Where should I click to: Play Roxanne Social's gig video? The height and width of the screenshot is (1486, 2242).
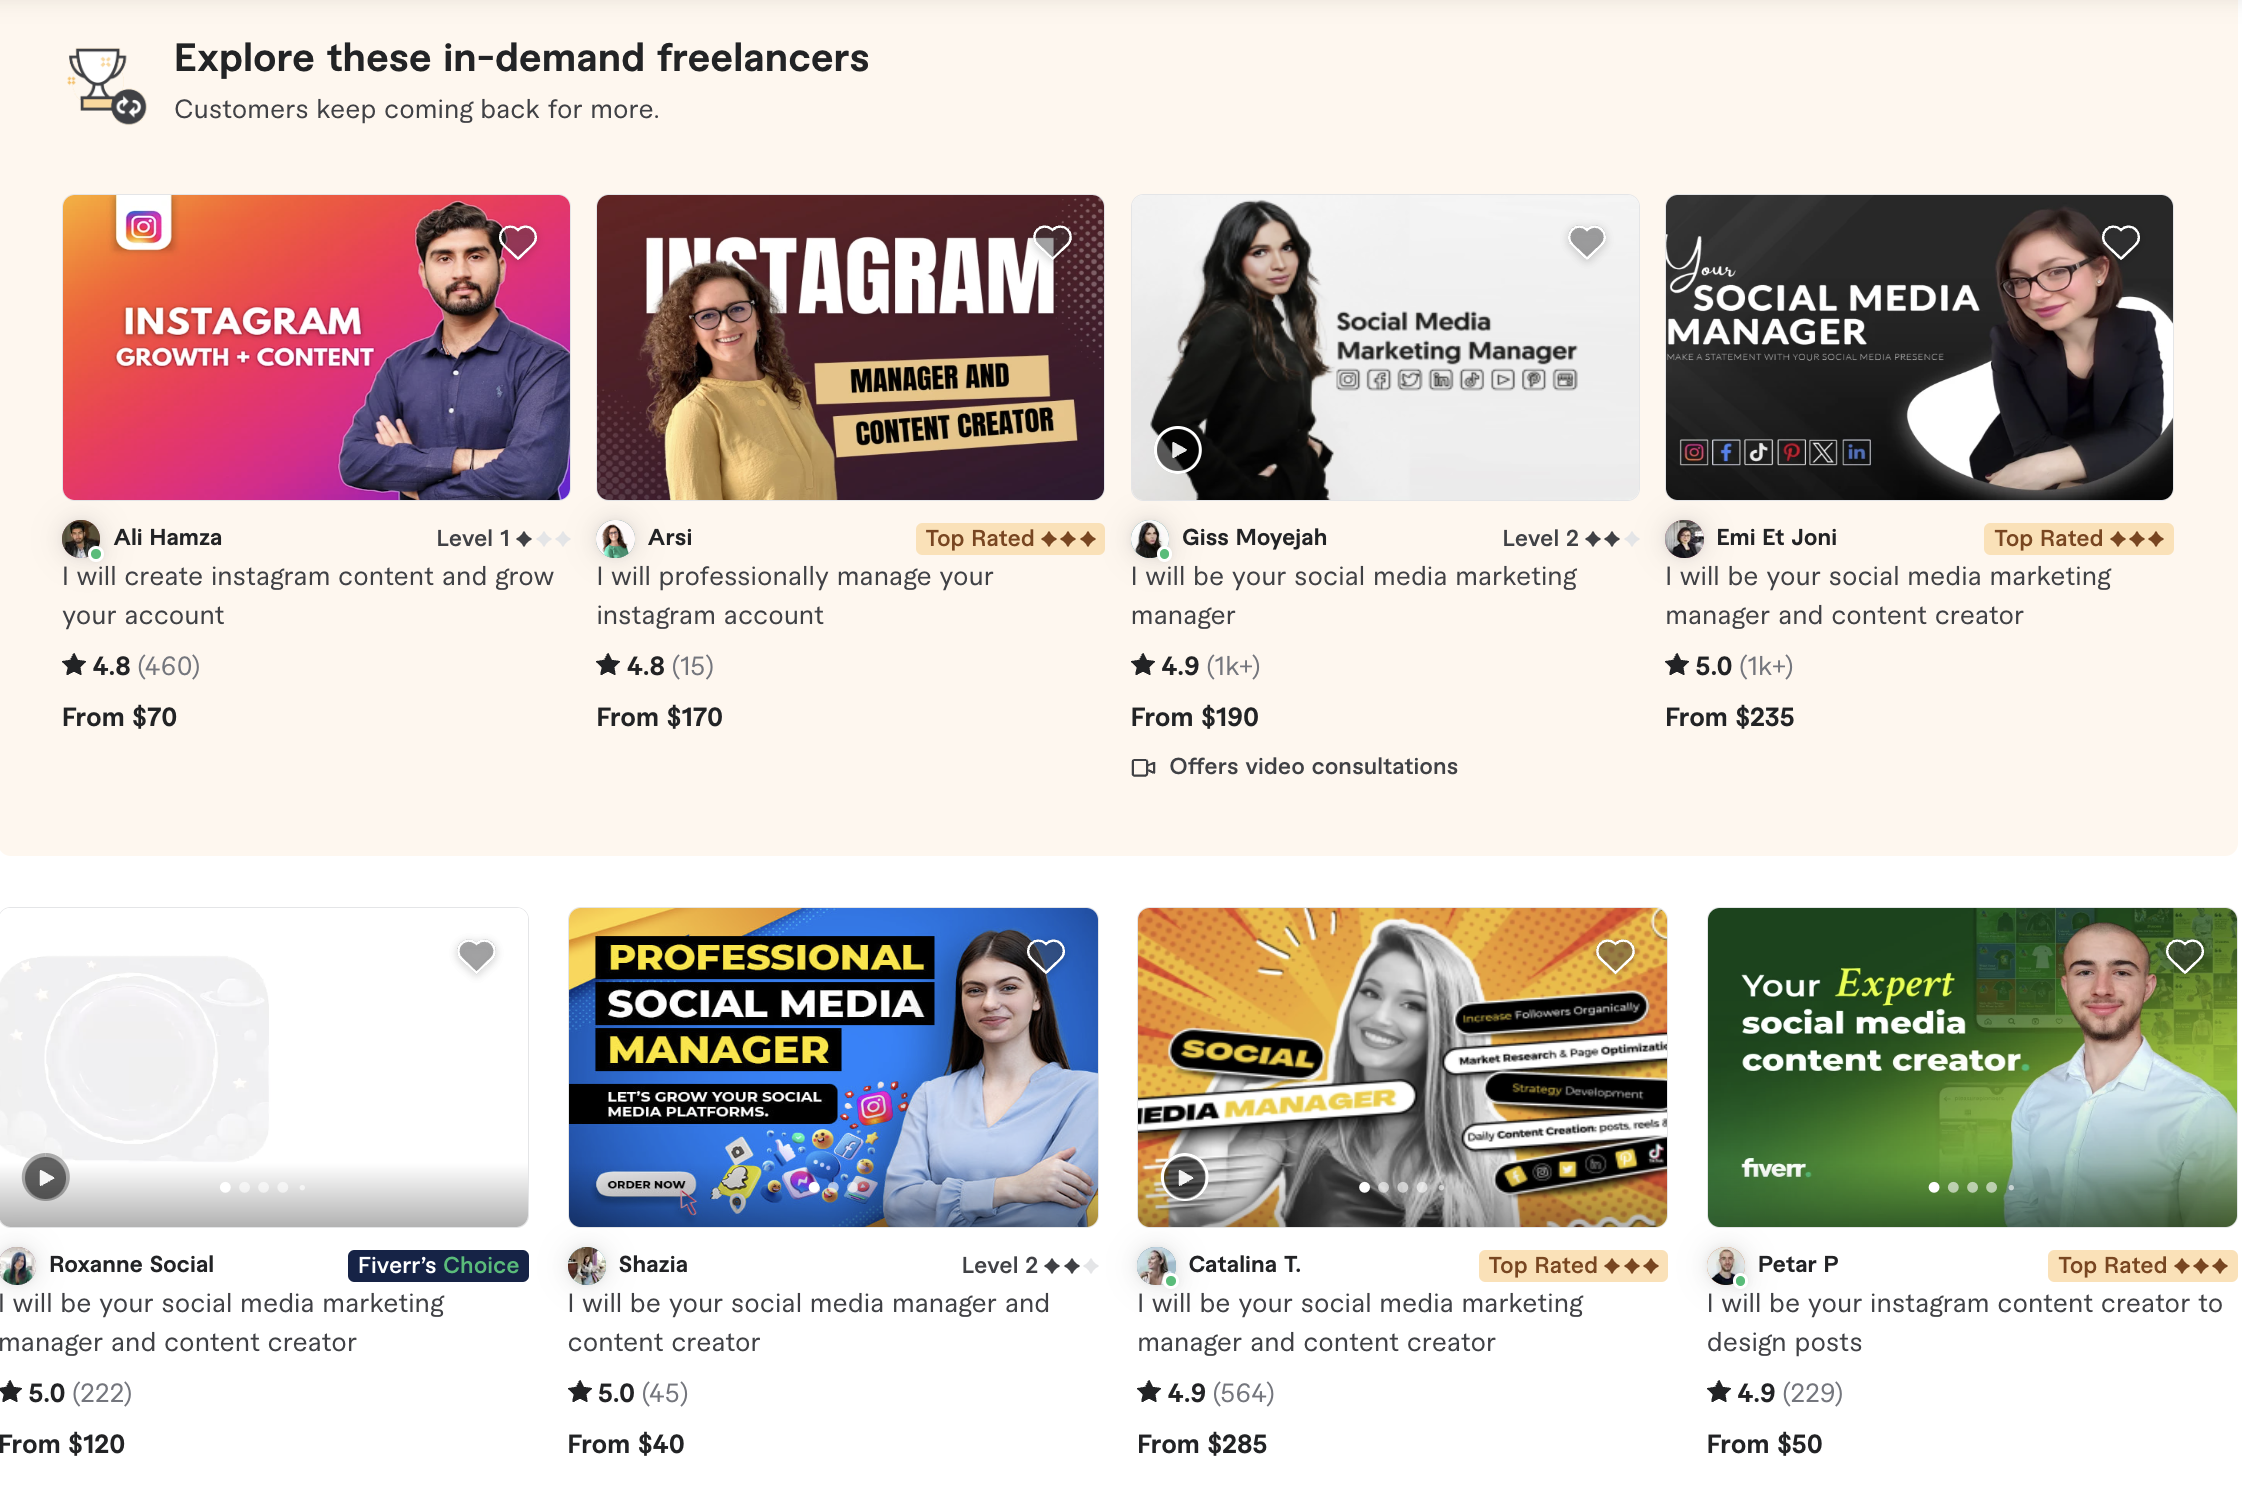point(46,1177)
